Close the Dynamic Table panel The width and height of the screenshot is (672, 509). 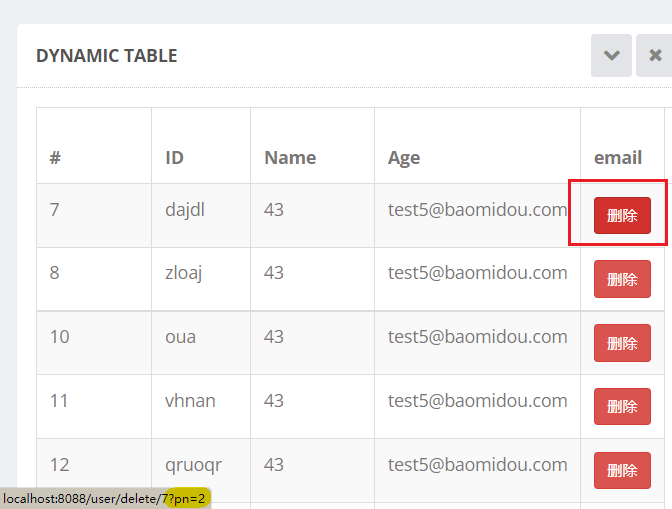[x=655, y=56]
